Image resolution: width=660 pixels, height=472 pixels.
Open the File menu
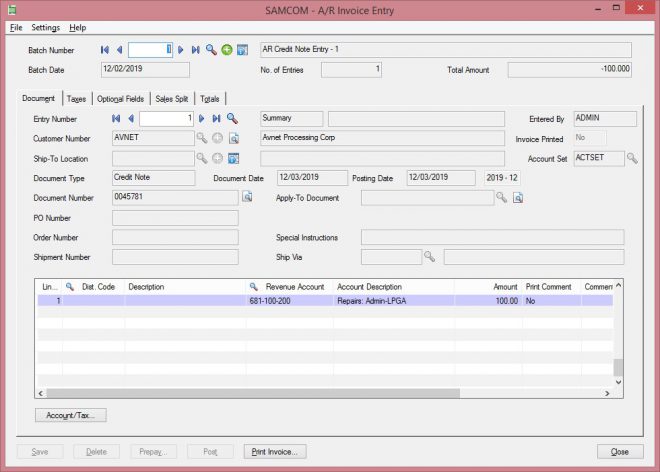pos(16,28)
